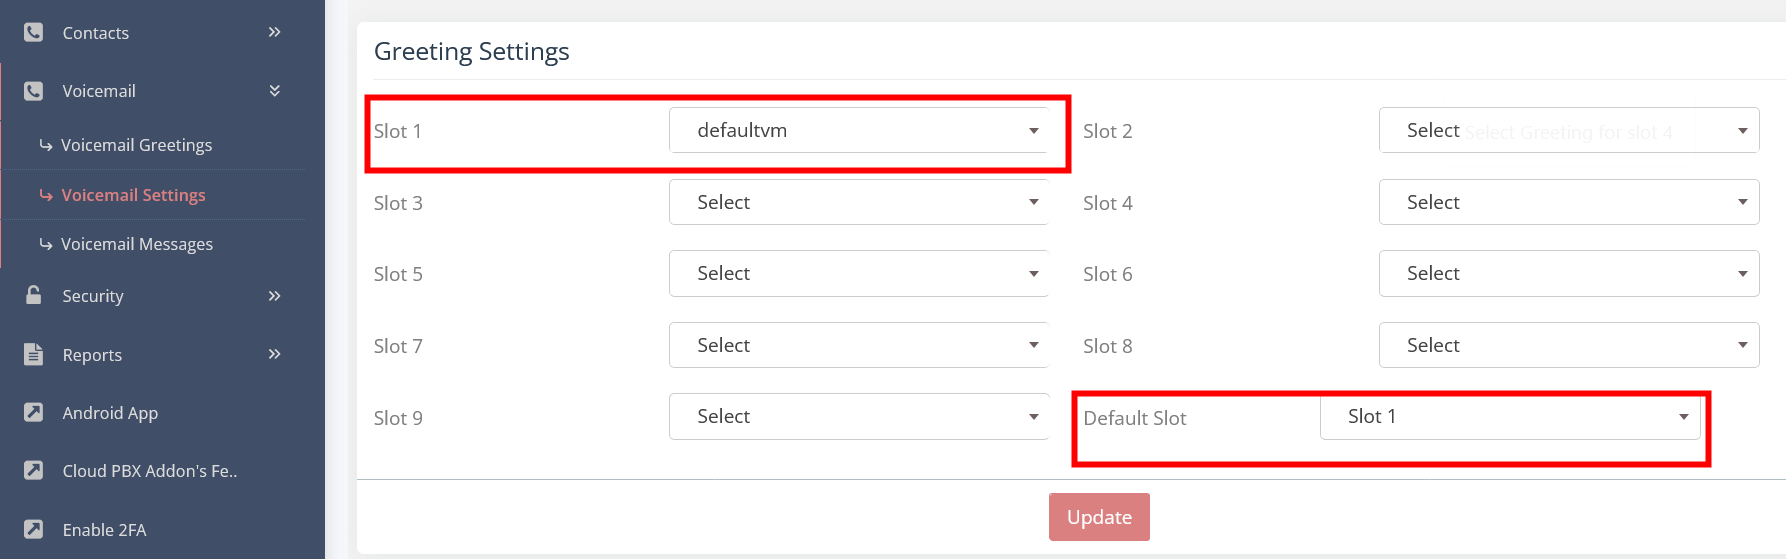Click the Android App external-link icon

pos(34,412)
